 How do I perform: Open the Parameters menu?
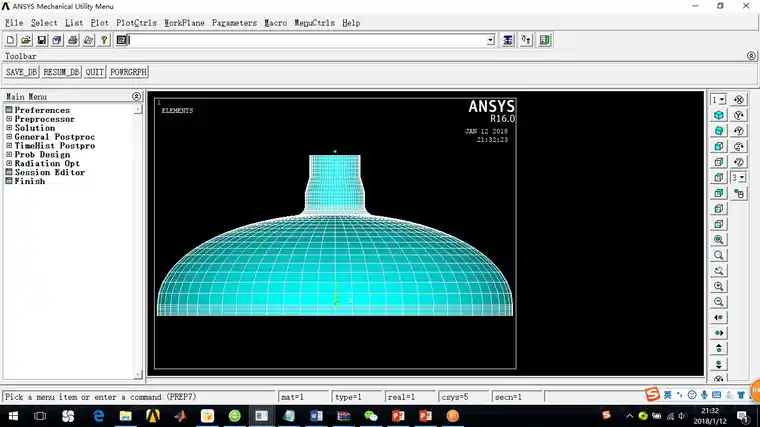234,23
